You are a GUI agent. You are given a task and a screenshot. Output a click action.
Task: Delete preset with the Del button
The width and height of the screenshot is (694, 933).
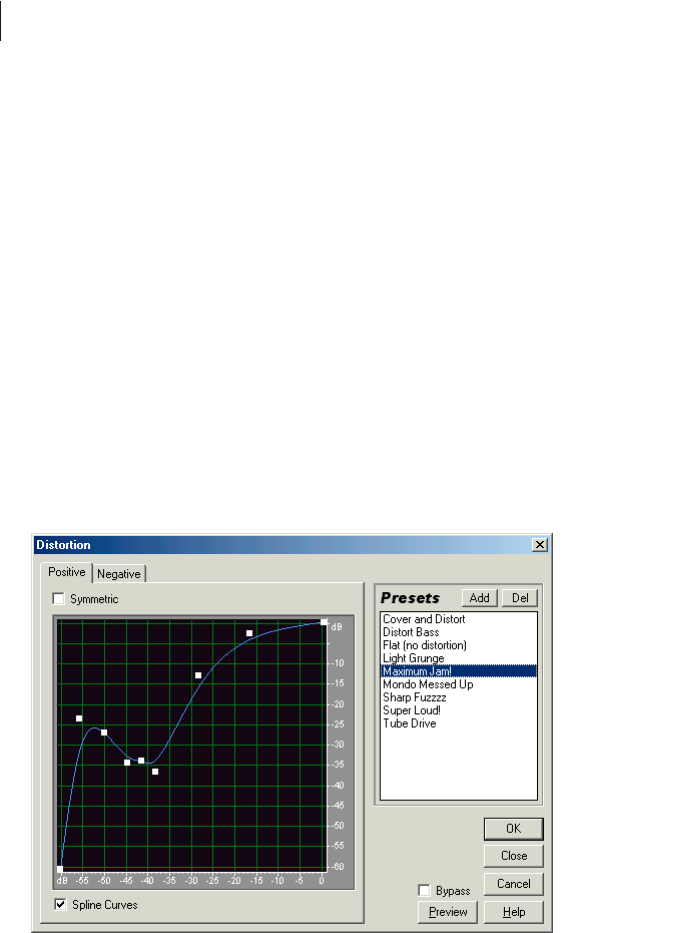point(520,597)
